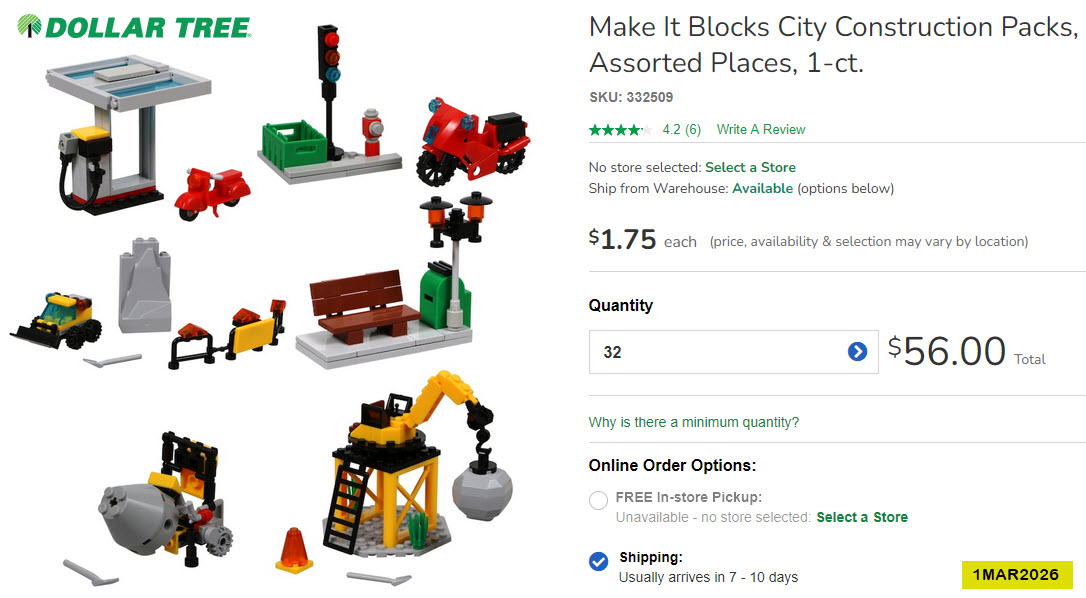Click the 4.2 (6) rating count
1086x598 pixels.
click(x=682, y=130)
